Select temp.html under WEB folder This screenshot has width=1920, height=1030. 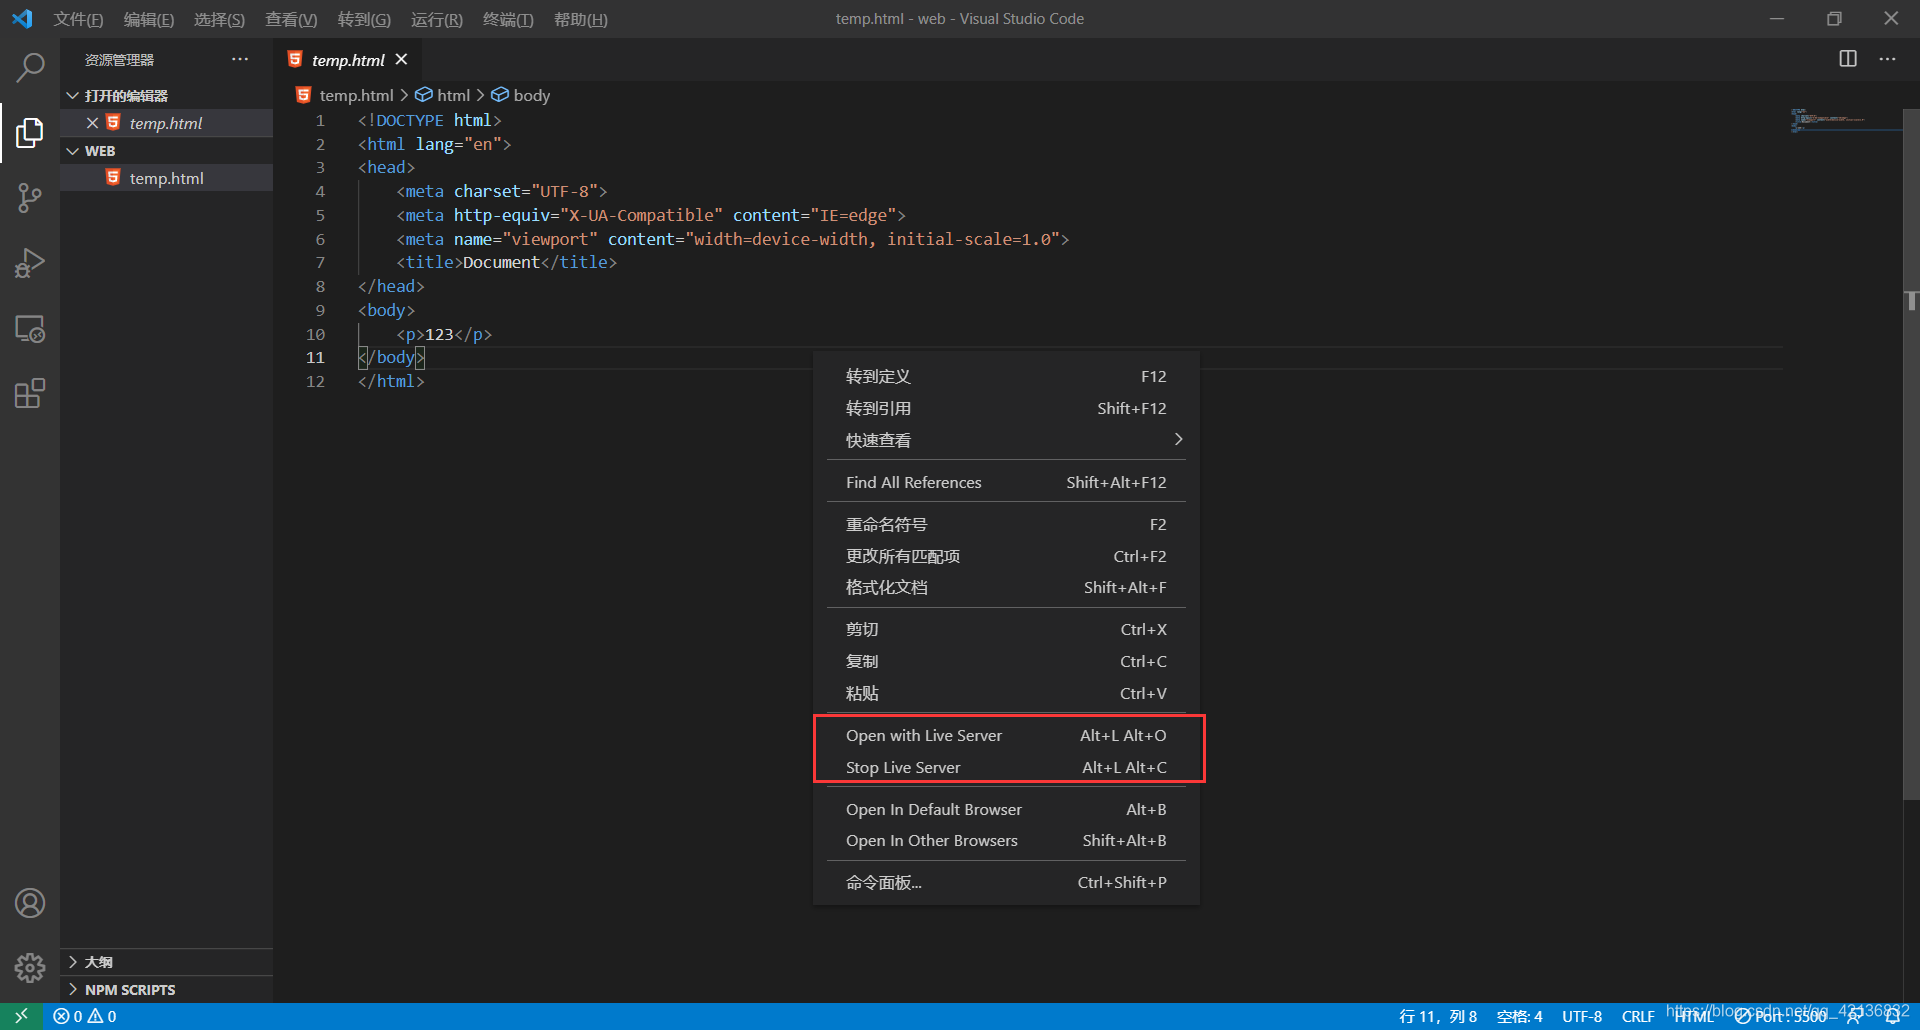click(x=166, y=178)
